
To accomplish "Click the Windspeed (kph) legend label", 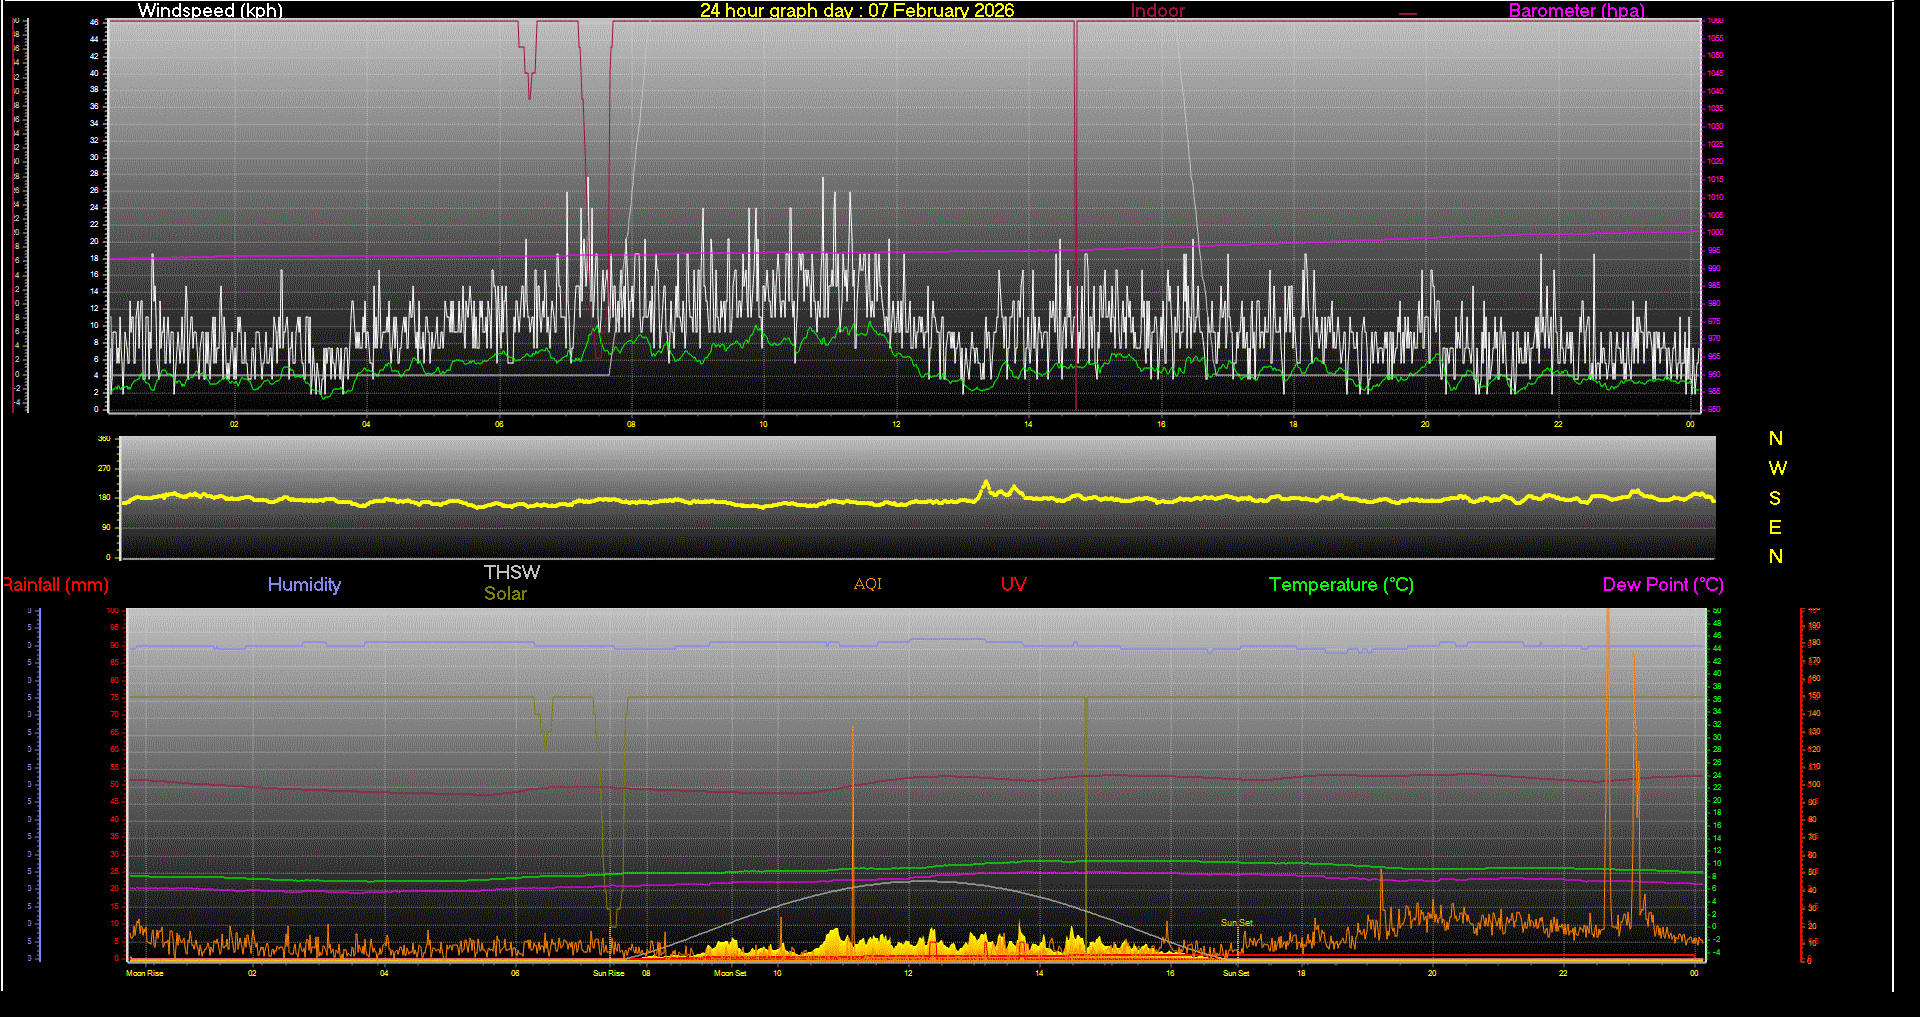I will (210, 11).
